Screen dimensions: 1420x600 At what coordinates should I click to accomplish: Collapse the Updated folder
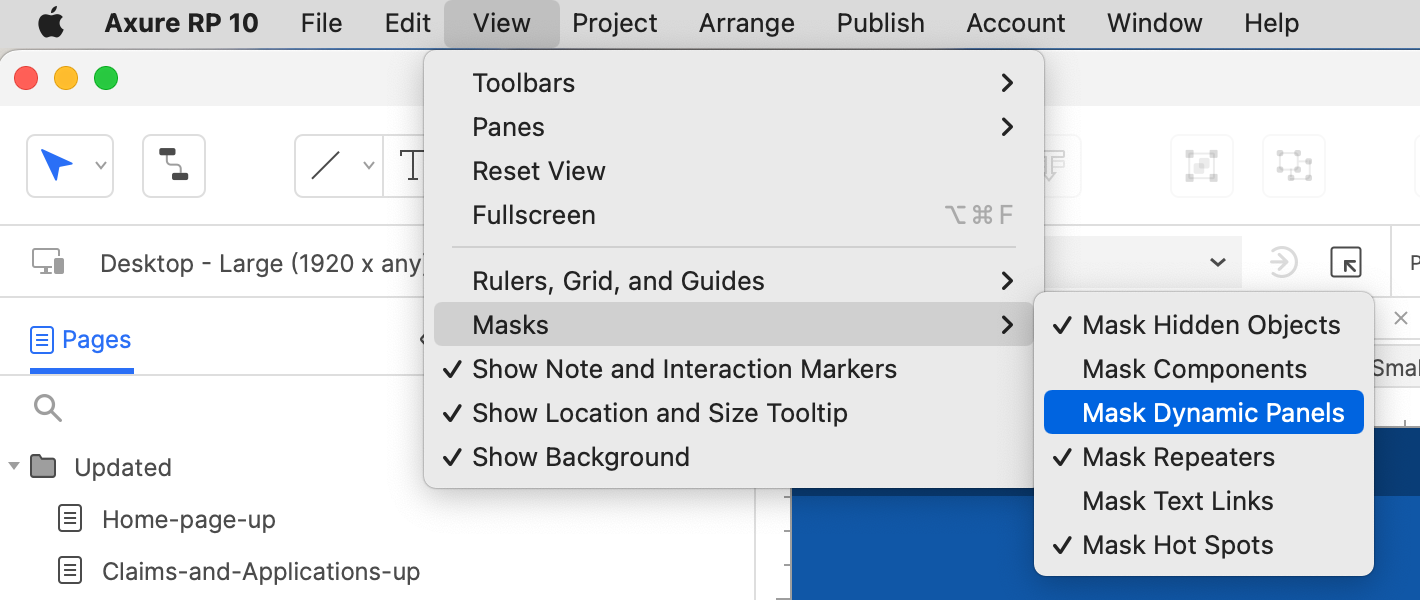pos(14,466)
